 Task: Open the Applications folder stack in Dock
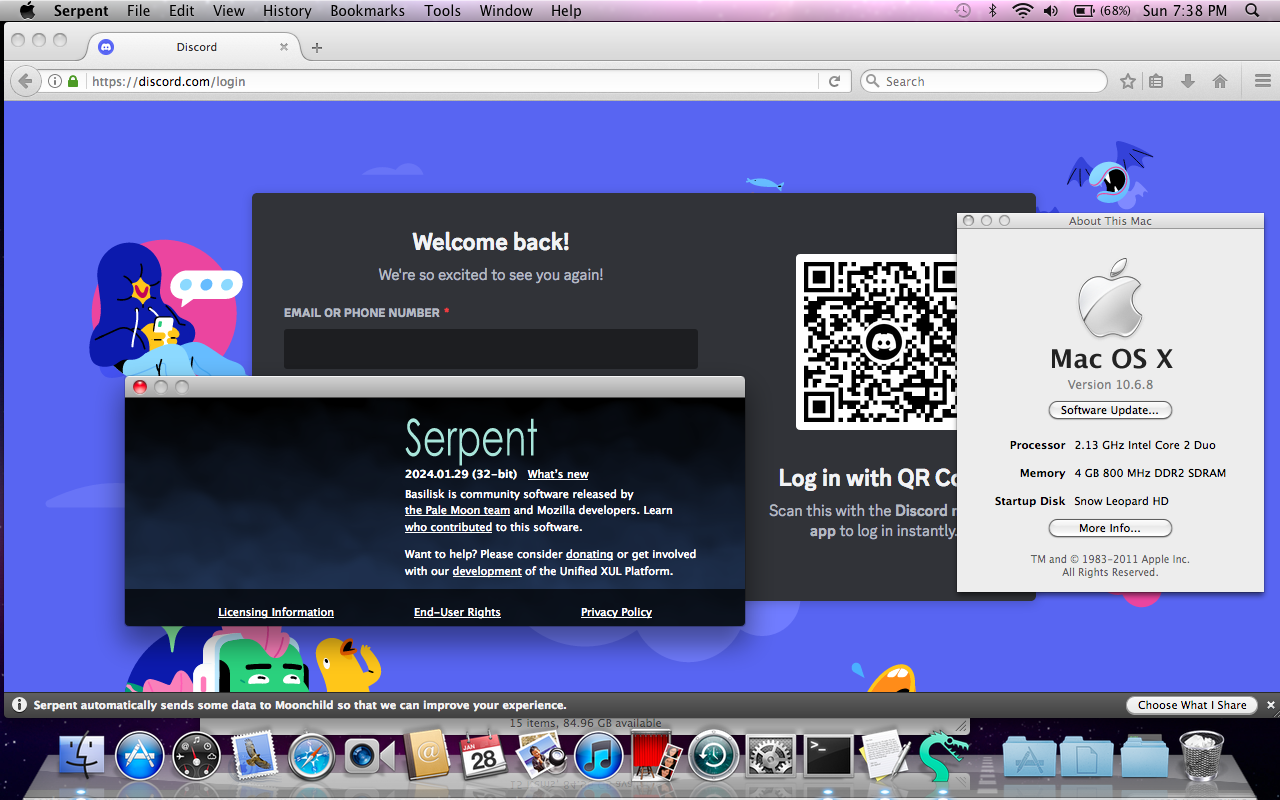tap(1030, 756)
